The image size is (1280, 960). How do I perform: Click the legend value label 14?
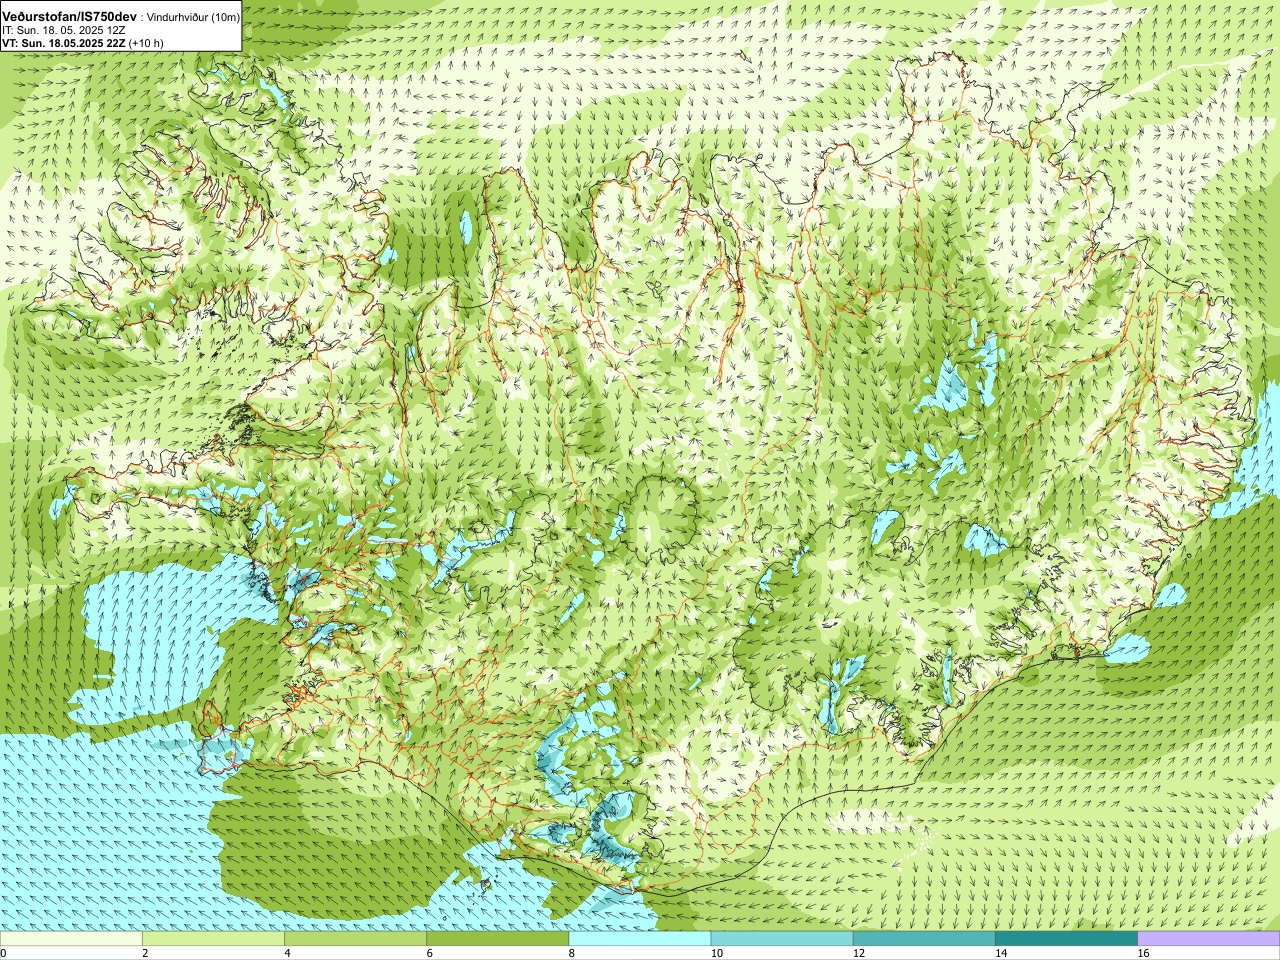tap(1001, 953)
